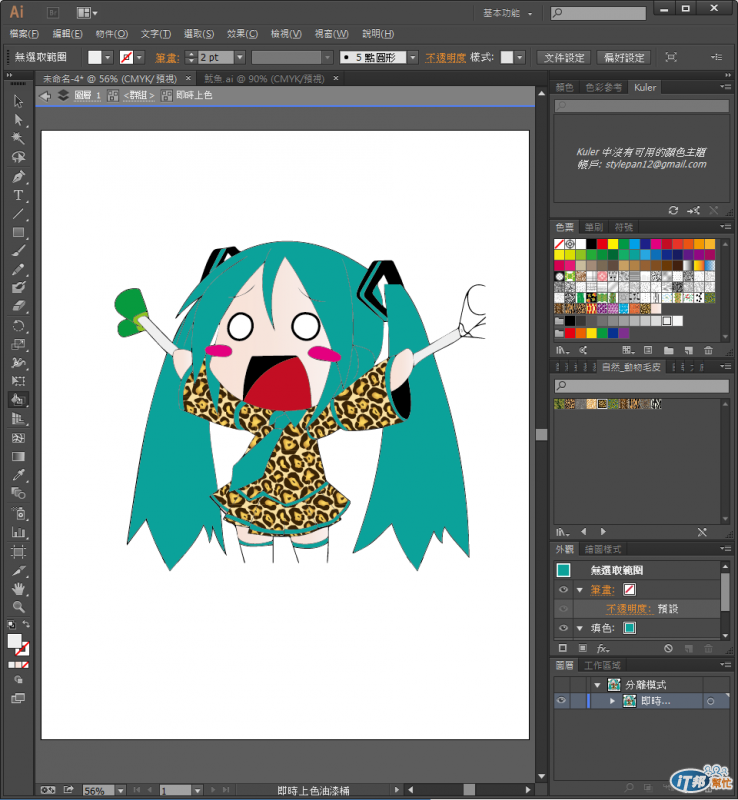
Task: Select the Lasso tool
Action: point(18,157)
